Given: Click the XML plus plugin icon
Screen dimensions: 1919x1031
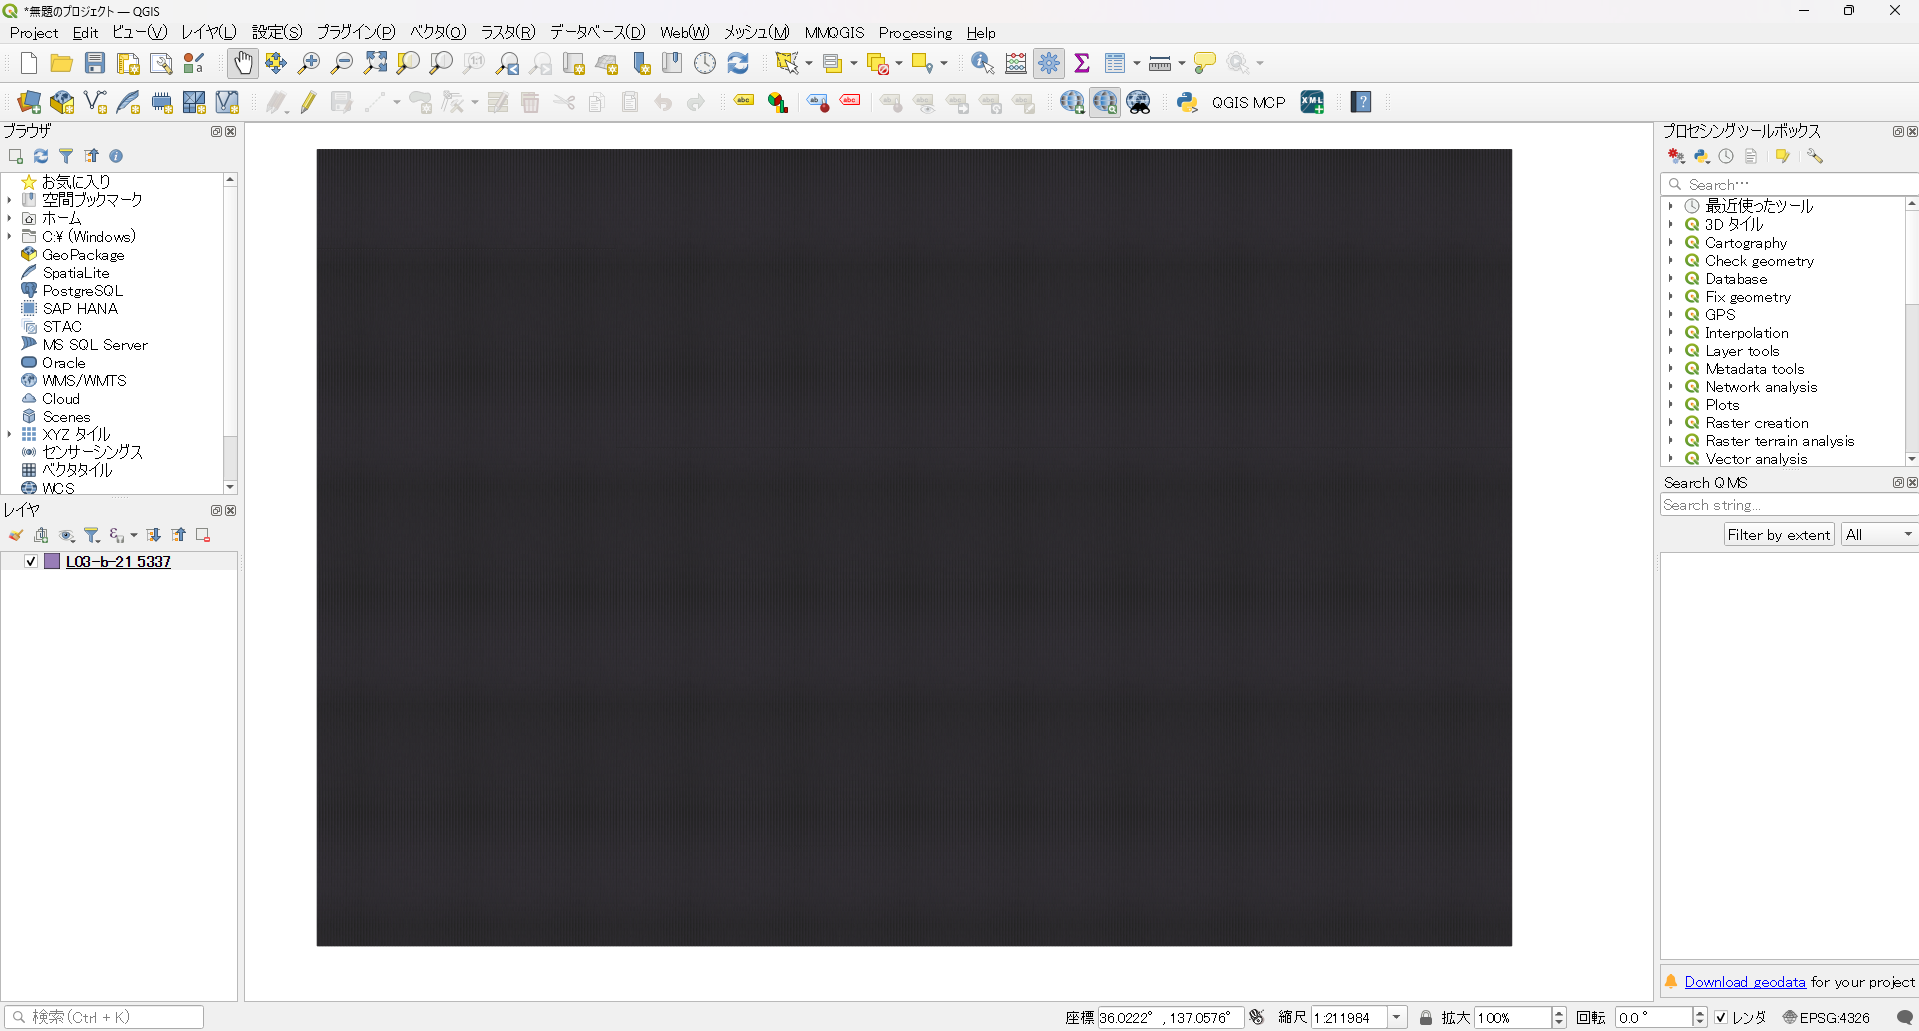Looking at the screenshot, I should [x=1312, y=102].
